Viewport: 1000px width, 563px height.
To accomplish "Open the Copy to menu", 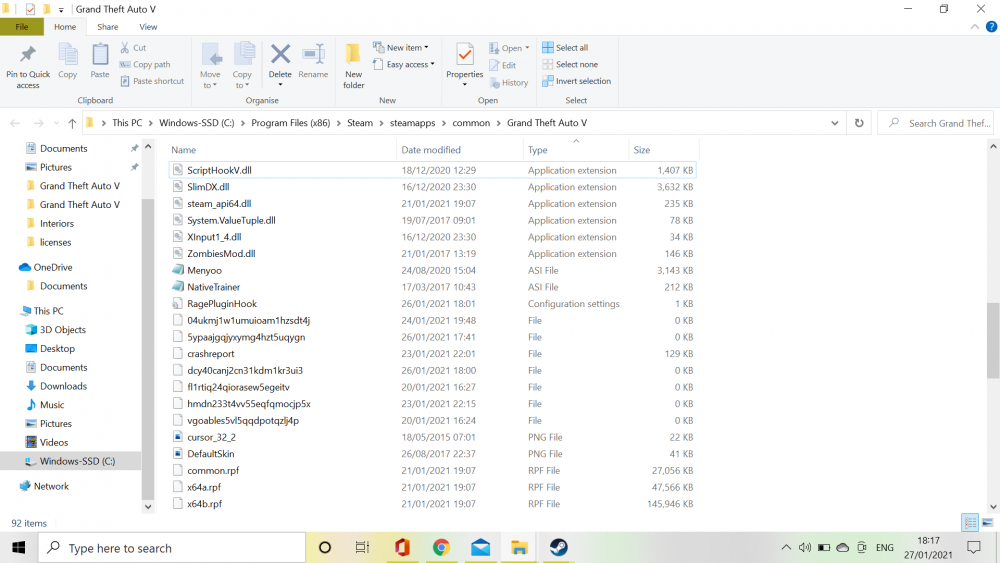I will coord(242,66).
